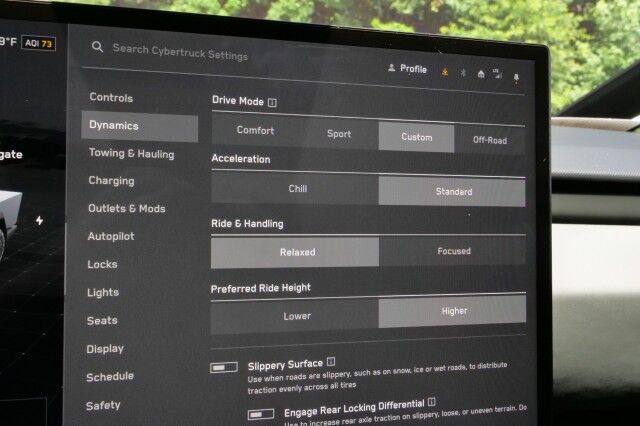Tap the lightning bolt charge icon
Image resolution: width=640 pixels, height=426 pixels.
pos(39,221)
